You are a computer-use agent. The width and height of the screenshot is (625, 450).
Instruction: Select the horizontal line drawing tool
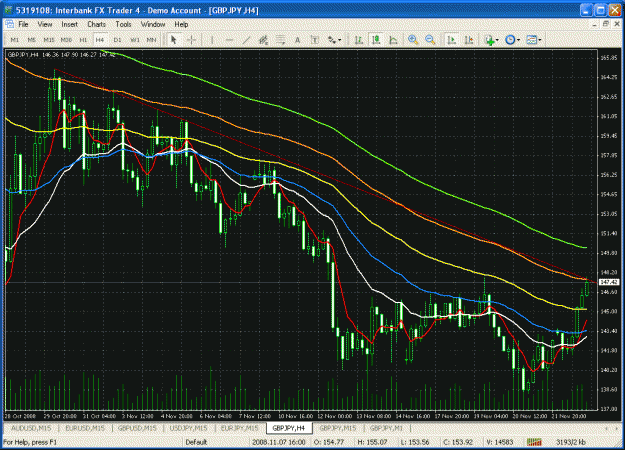(229, 40)
